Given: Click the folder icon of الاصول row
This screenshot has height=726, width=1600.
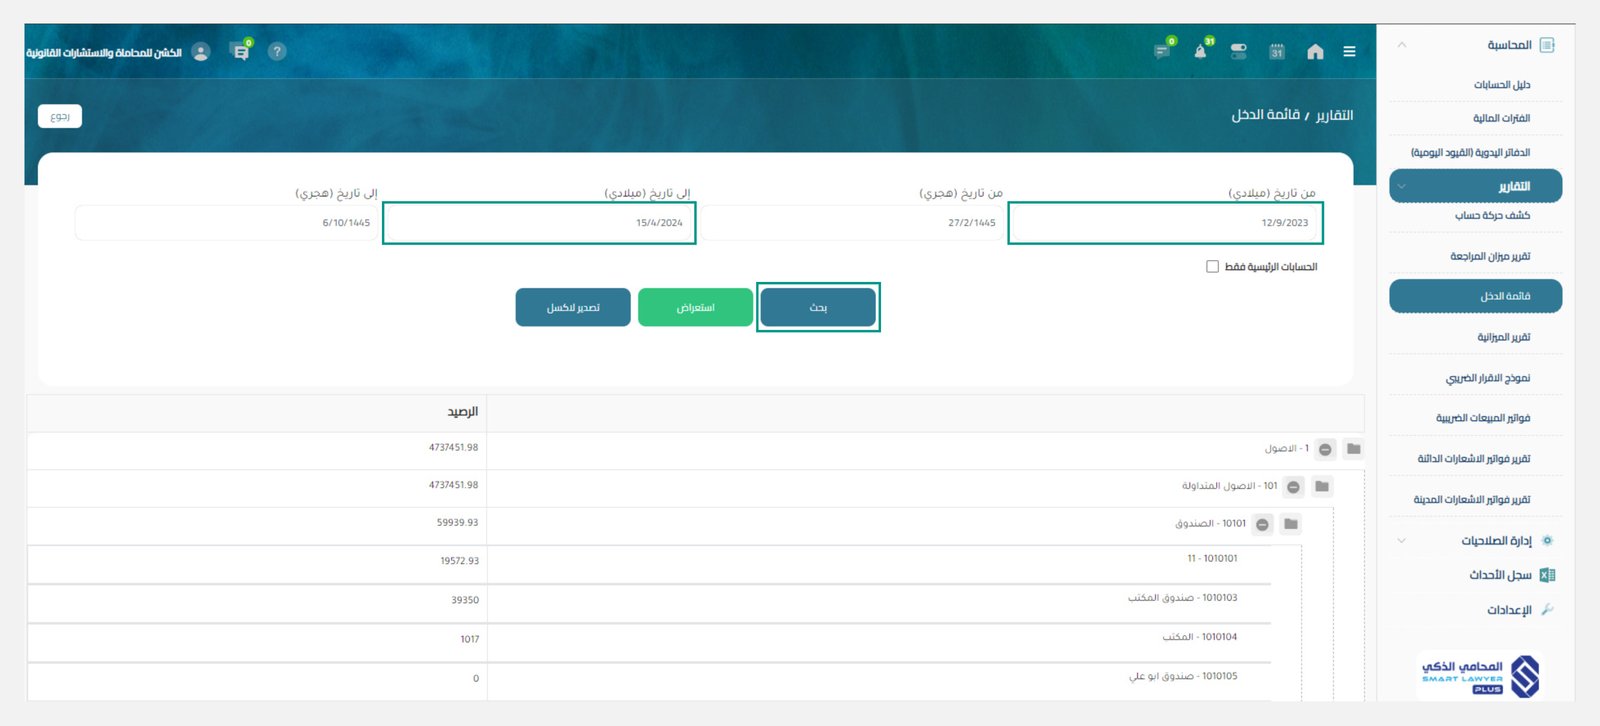Looking at the screenshot, I should tap(1353, 449).
